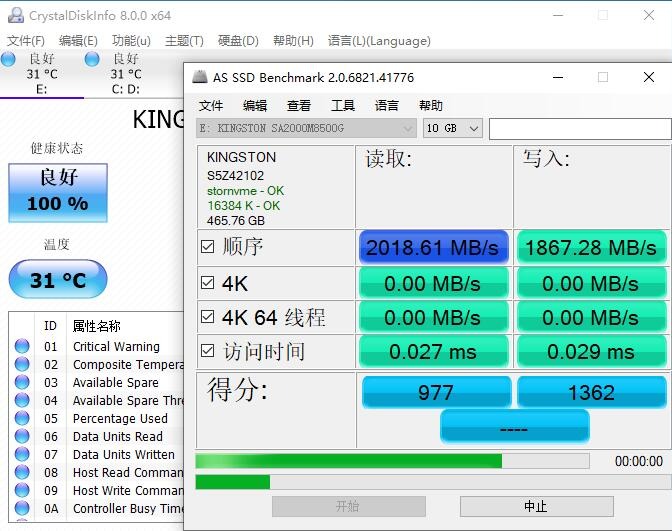
Task: Click the 良好 100 % health status button
Action: point(58,192)
